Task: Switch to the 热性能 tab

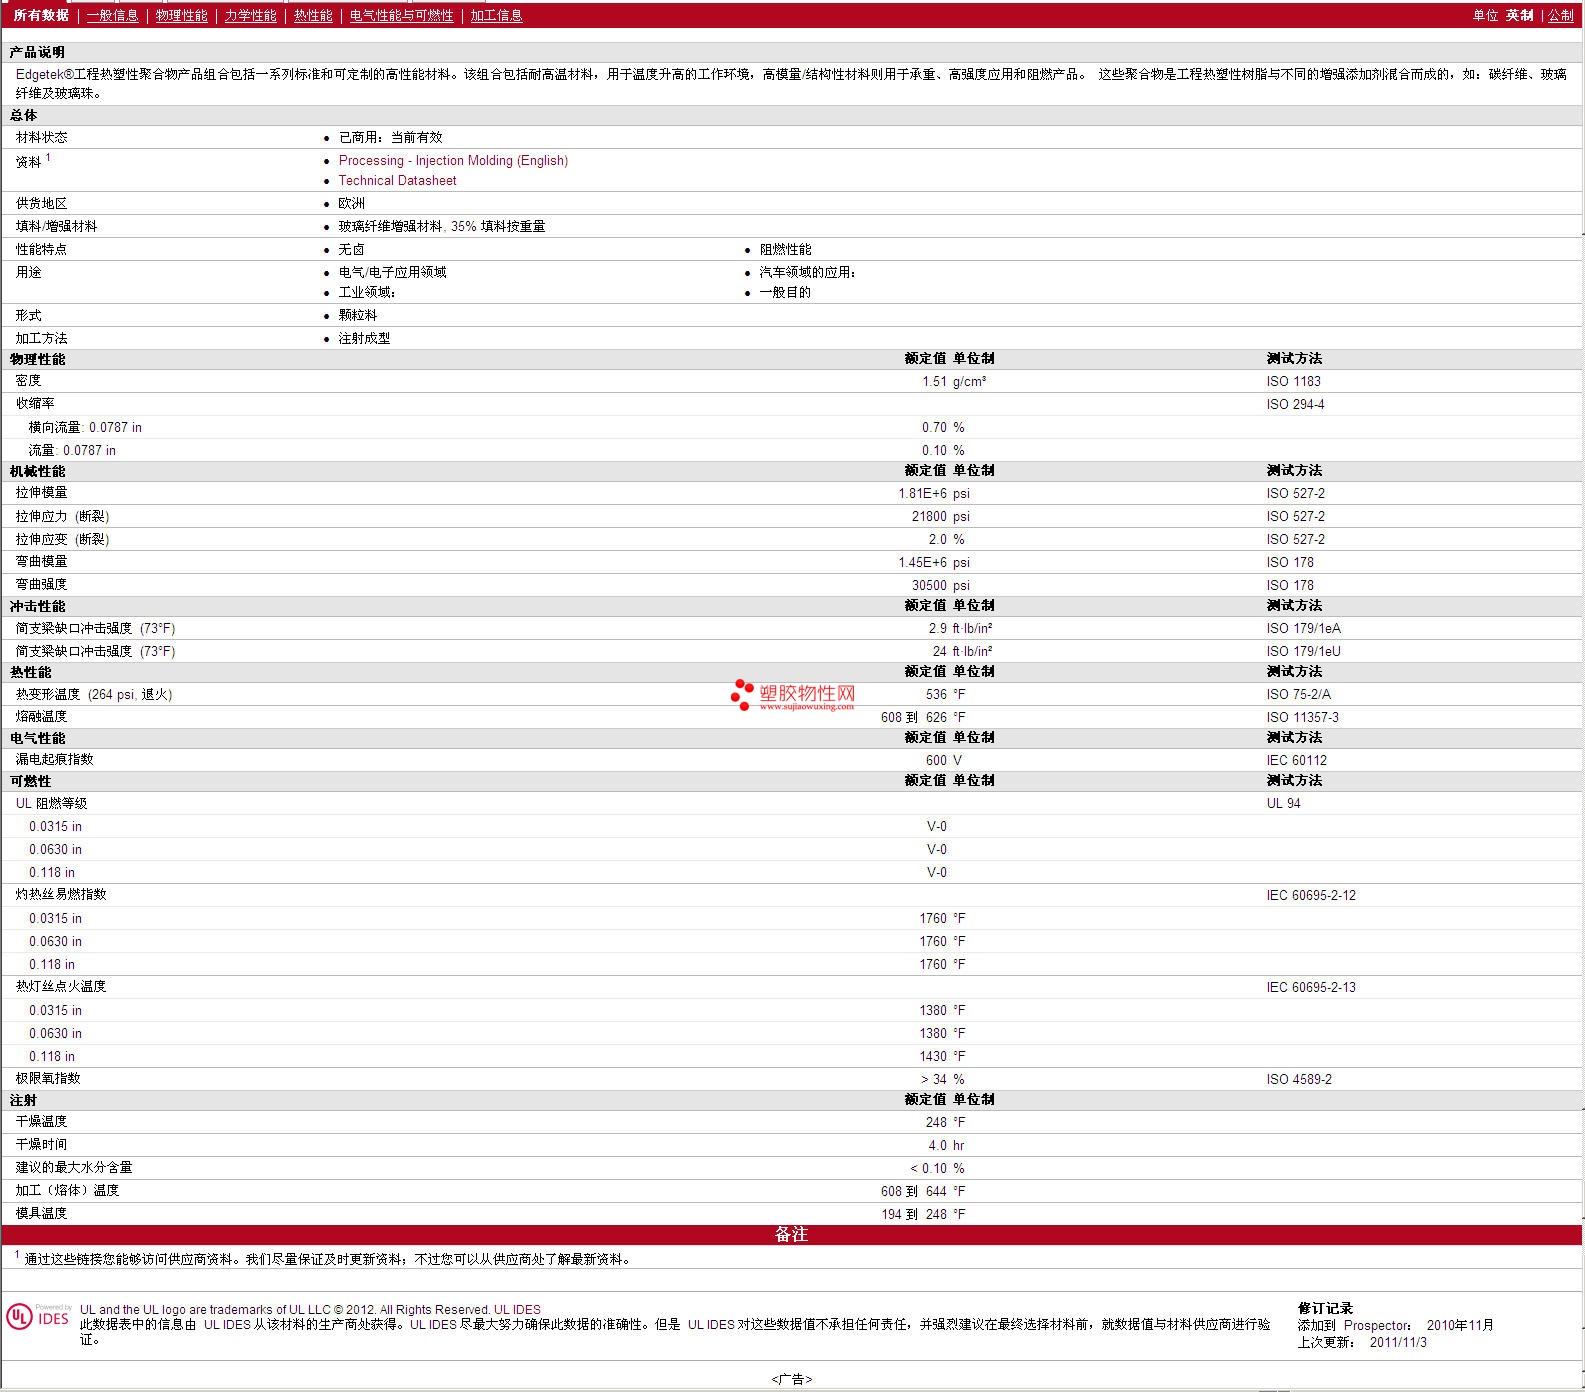Action: click(x=313, y=16)
